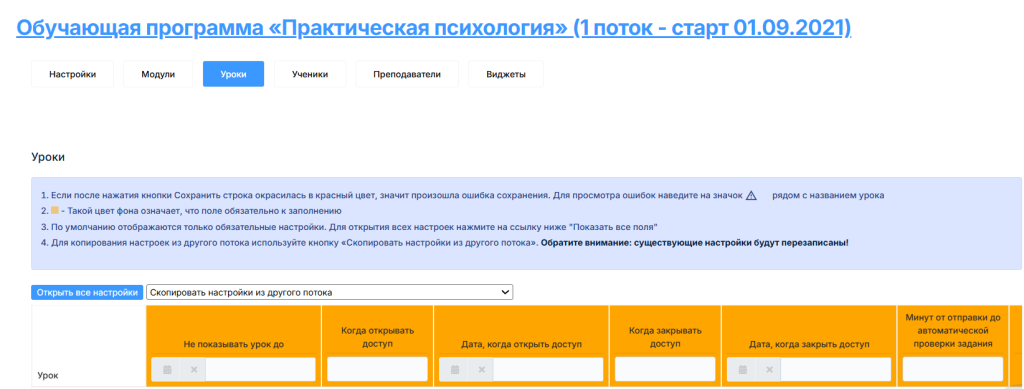This screenshot has width=1024, height=389.
Task: Click the Дата, когда закрыть доступ header text
Action: (x=809, y=344)
